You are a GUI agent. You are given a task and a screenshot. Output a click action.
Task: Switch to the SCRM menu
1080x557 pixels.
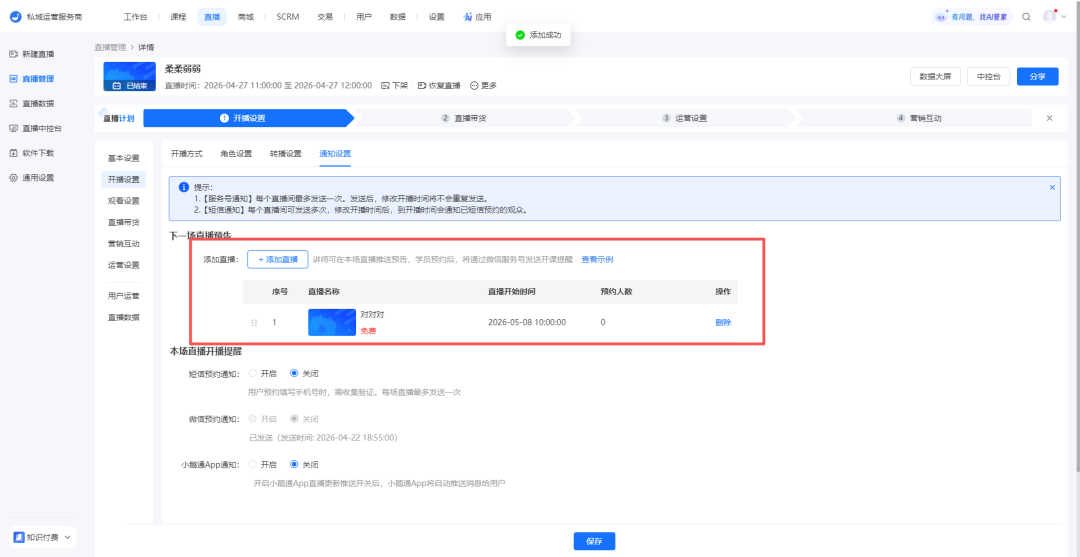287,17
